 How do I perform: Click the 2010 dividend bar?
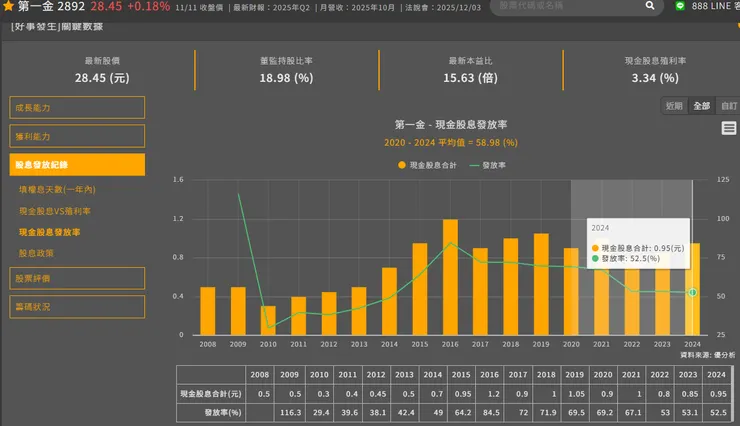pos(268,321)
